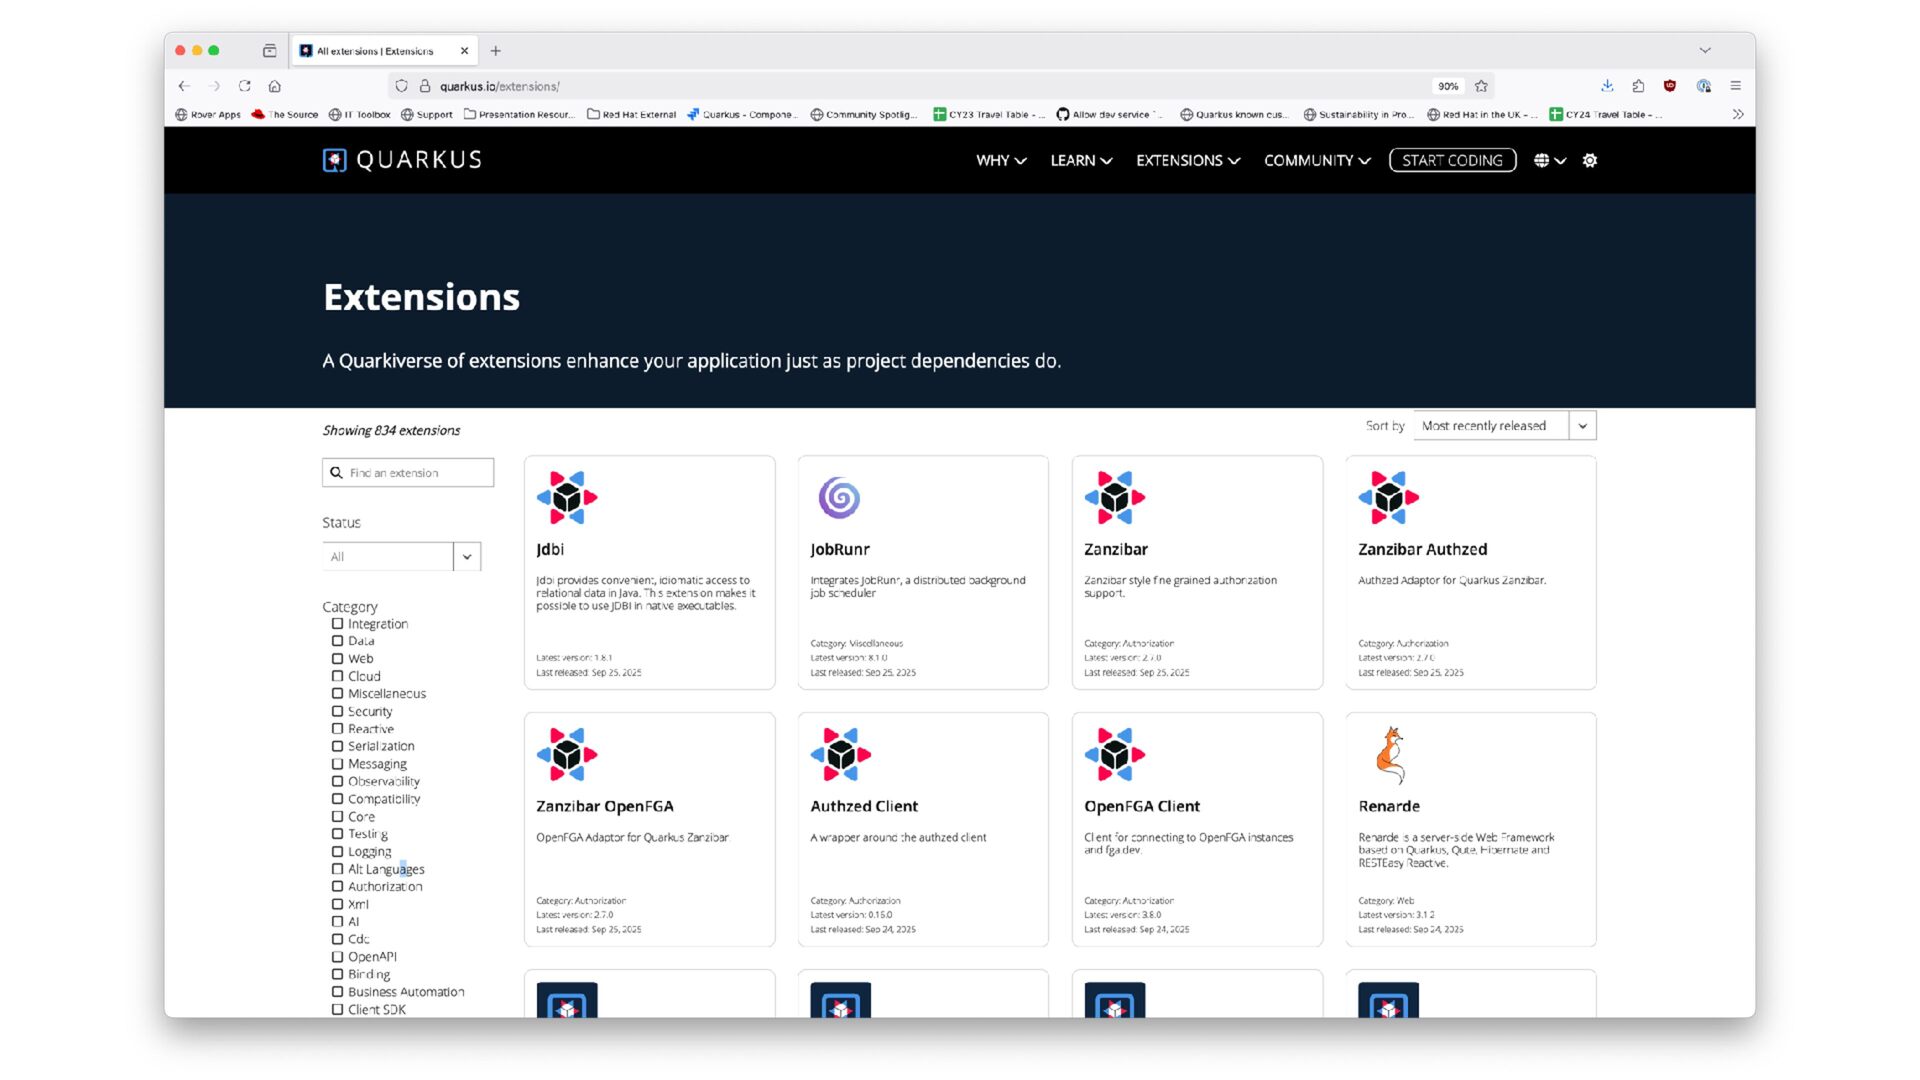Tick the Authorization category checkbox
Viewport: 1920px width, 1080px height.
click(x=338, y=887)
